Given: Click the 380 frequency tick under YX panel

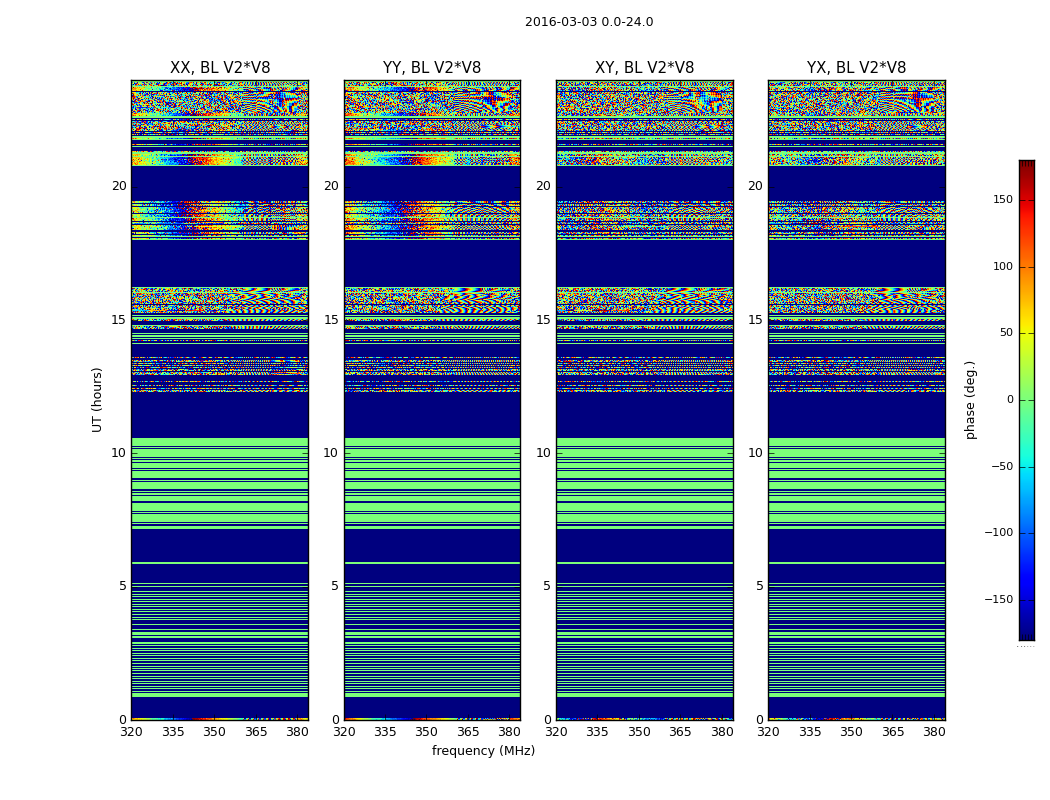Looking at the screenshot, I should point(934,732).
